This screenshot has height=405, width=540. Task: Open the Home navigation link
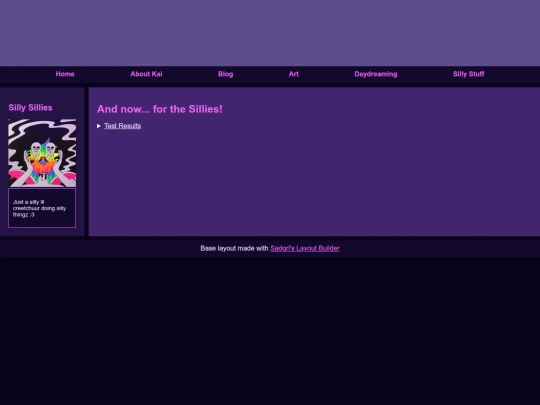pyautogui.click(x=65, y=74)
